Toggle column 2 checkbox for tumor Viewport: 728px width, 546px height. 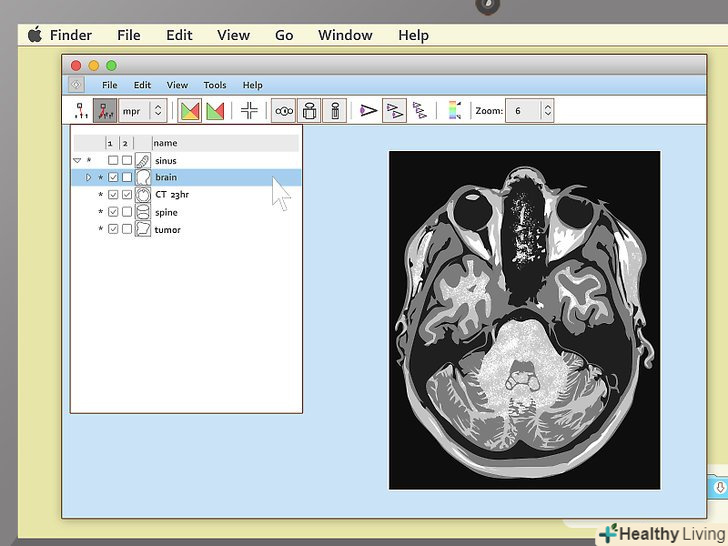click(x=127, y=230)
